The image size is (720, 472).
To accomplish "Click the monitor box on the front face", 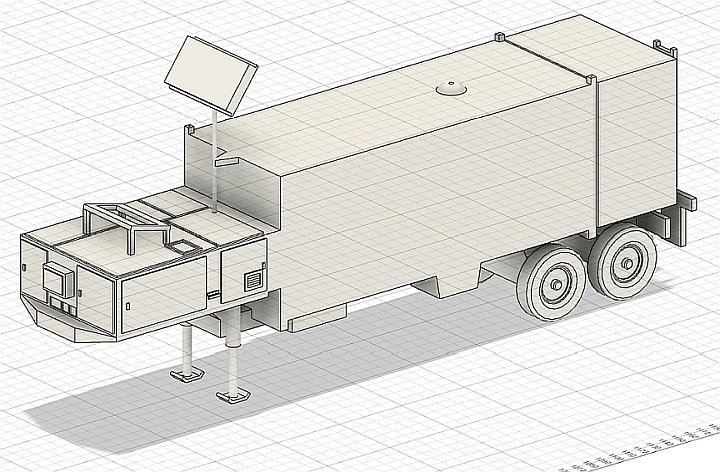I will pos(58,278).
